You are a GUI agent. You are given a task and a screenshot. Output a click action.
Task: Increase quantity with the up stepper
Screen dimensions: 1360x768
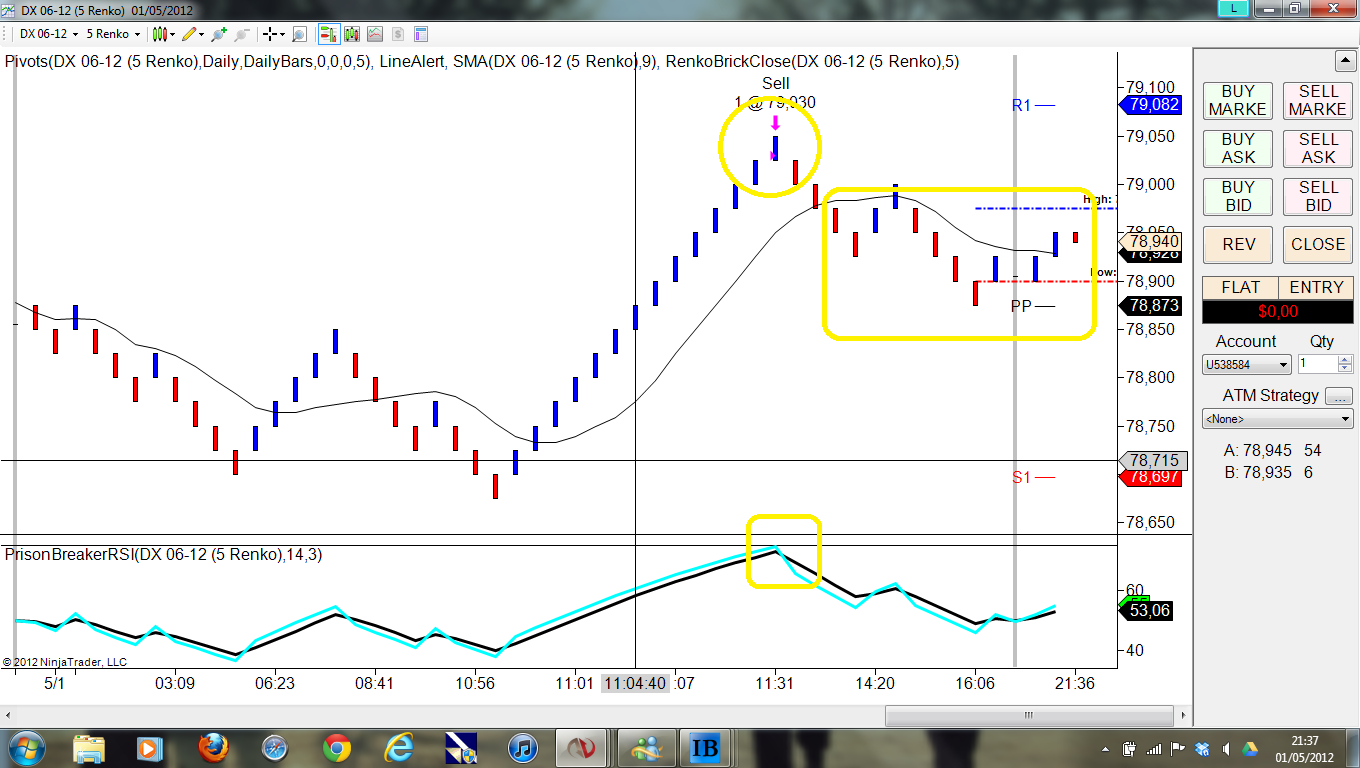click(1345, 360)
